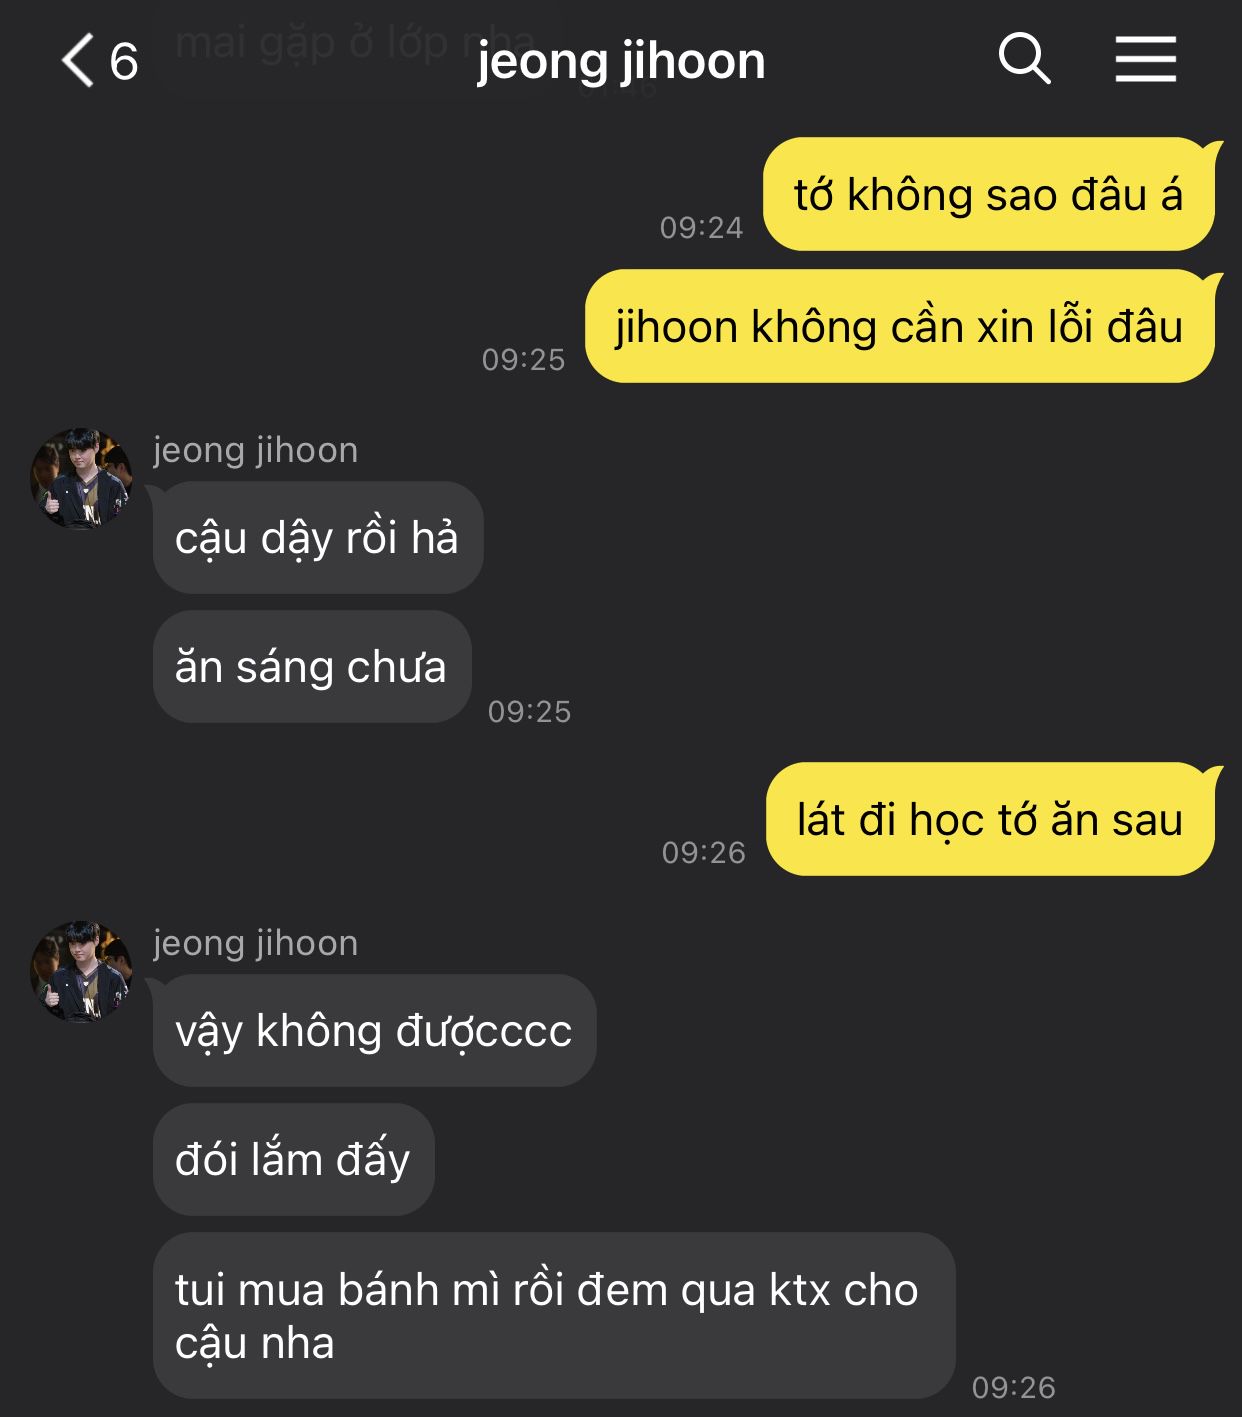Image resolution: width=1242 pixels, height=1417 pixels.
Task: Tap 'jihoon không cần xin lỗi đâu' message
Action: [900, 326]
